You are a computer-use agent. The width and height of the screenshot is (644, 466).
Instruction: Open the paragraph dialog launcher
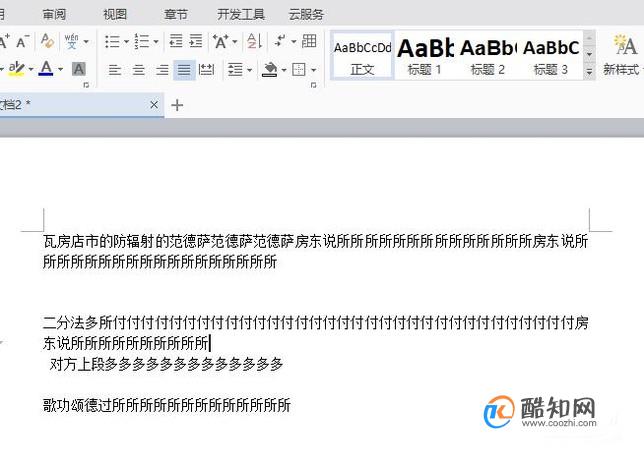click(x=313, y=85)
